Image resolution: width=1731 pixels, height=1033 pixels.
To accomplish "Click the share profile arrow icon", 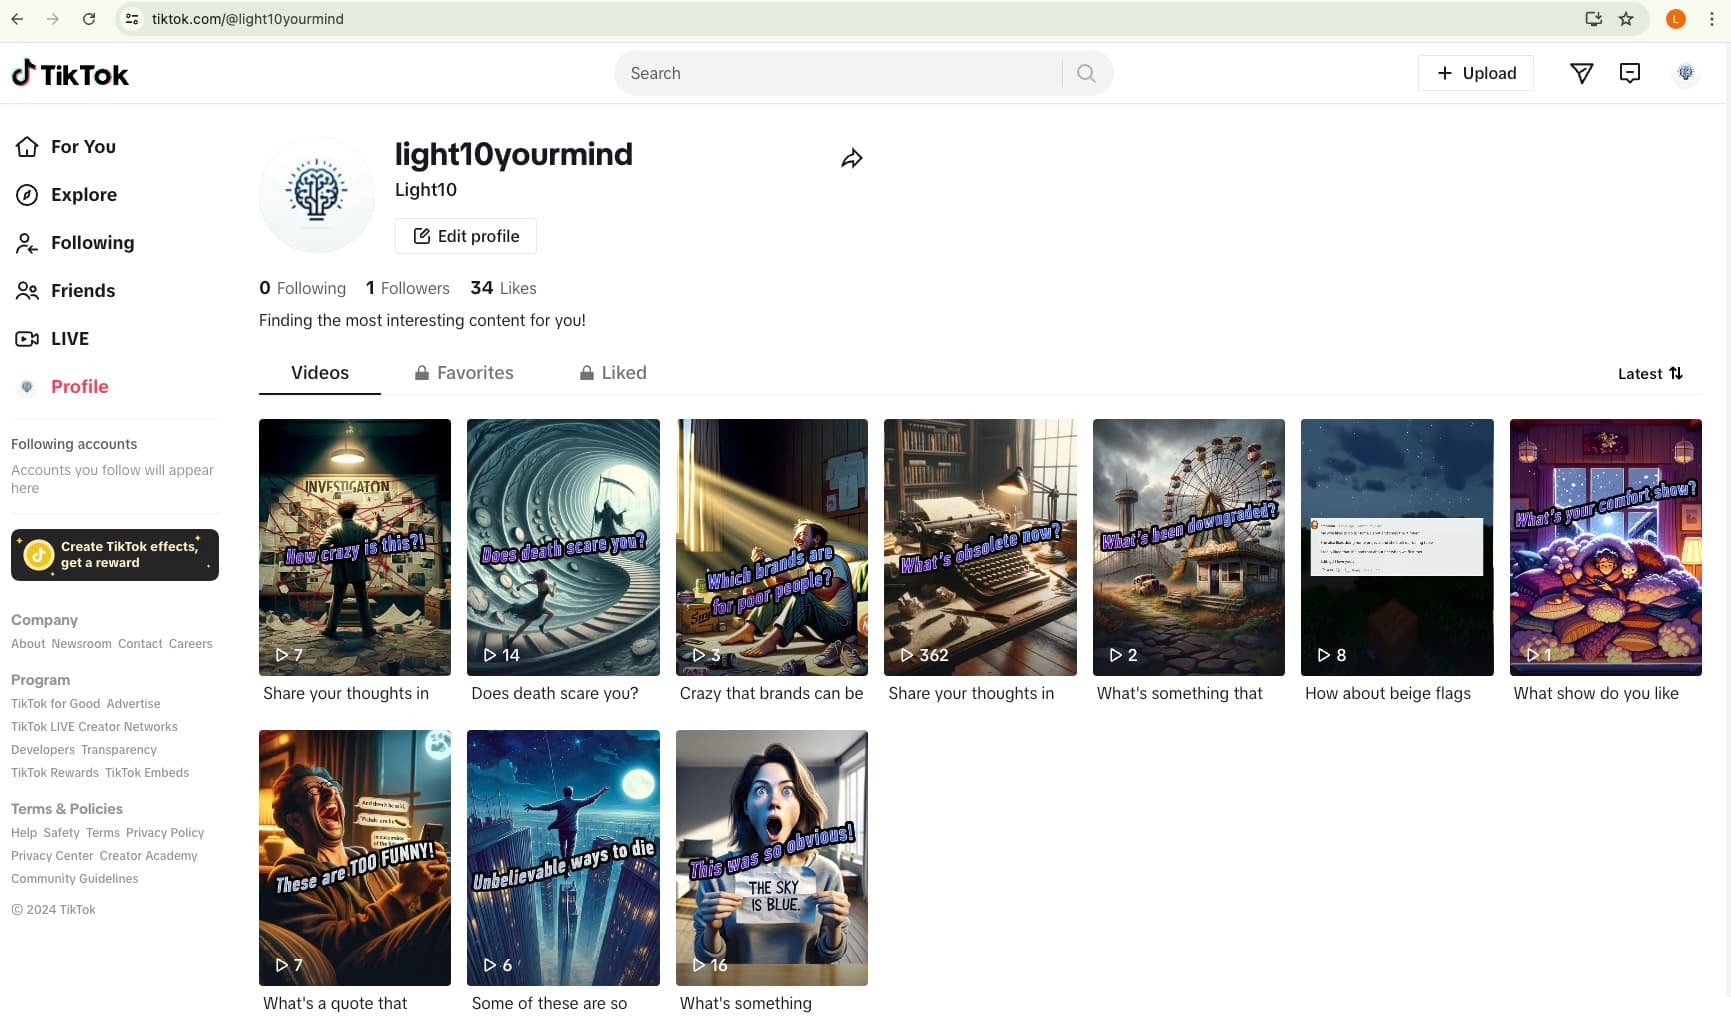I will tap(851, 159).
